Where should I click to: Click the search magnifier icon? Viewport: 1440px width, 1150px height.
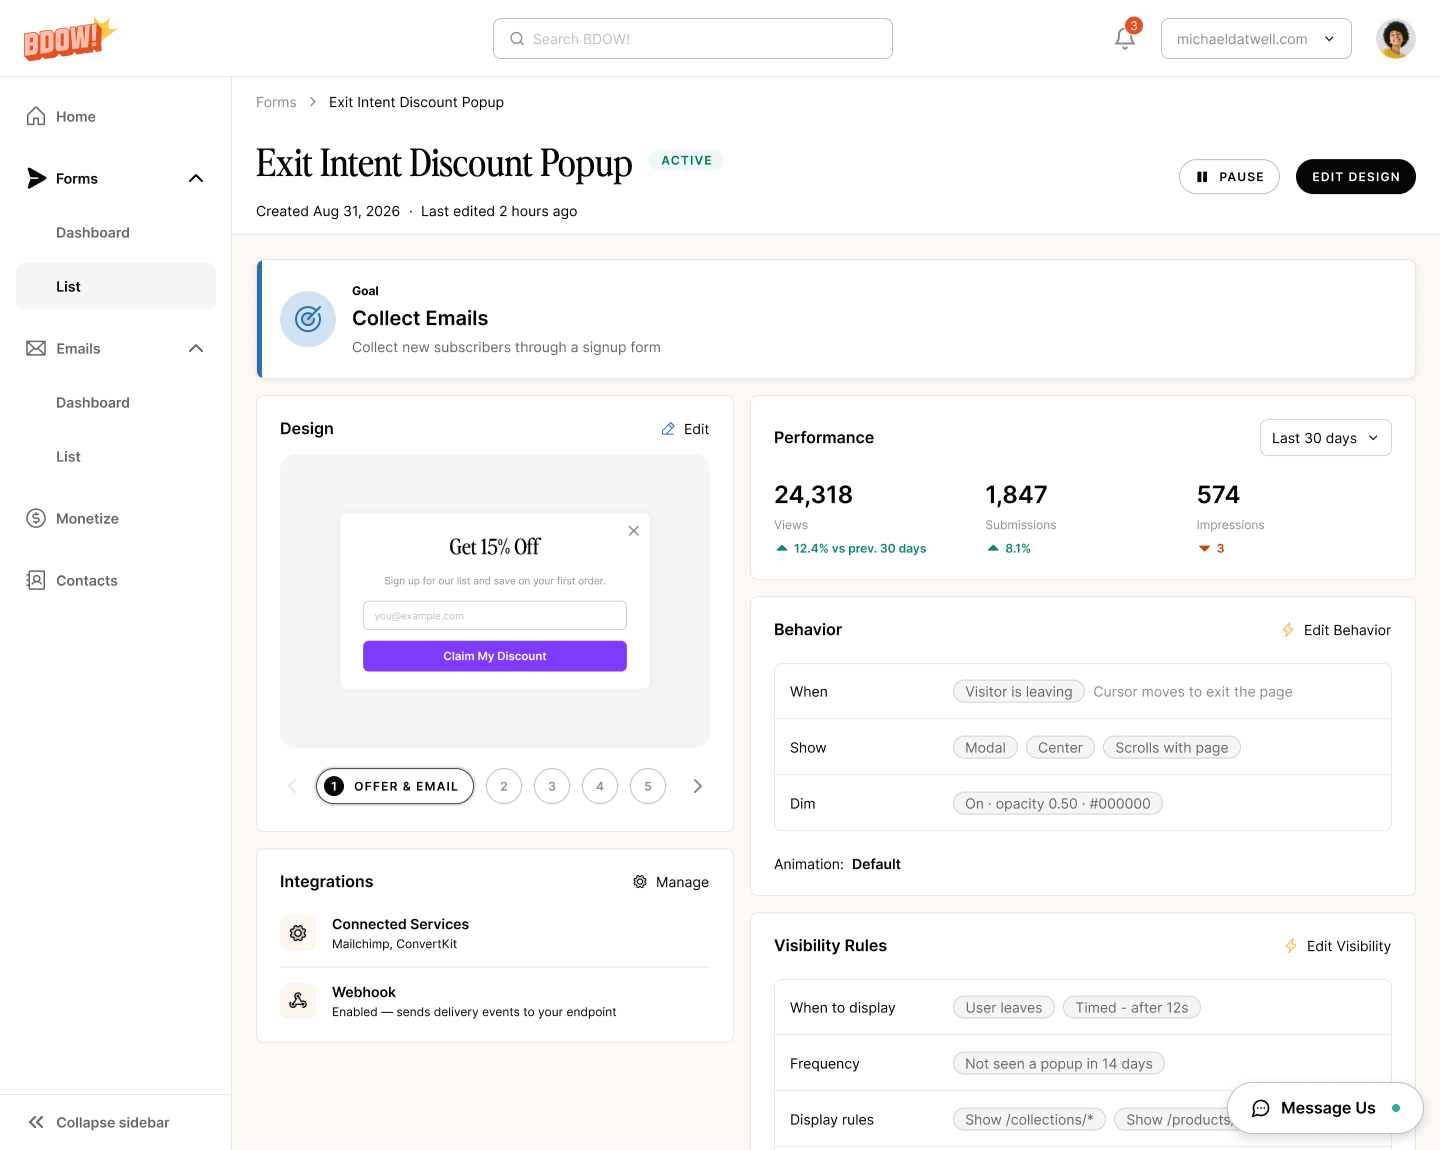[x=517, y=39]
